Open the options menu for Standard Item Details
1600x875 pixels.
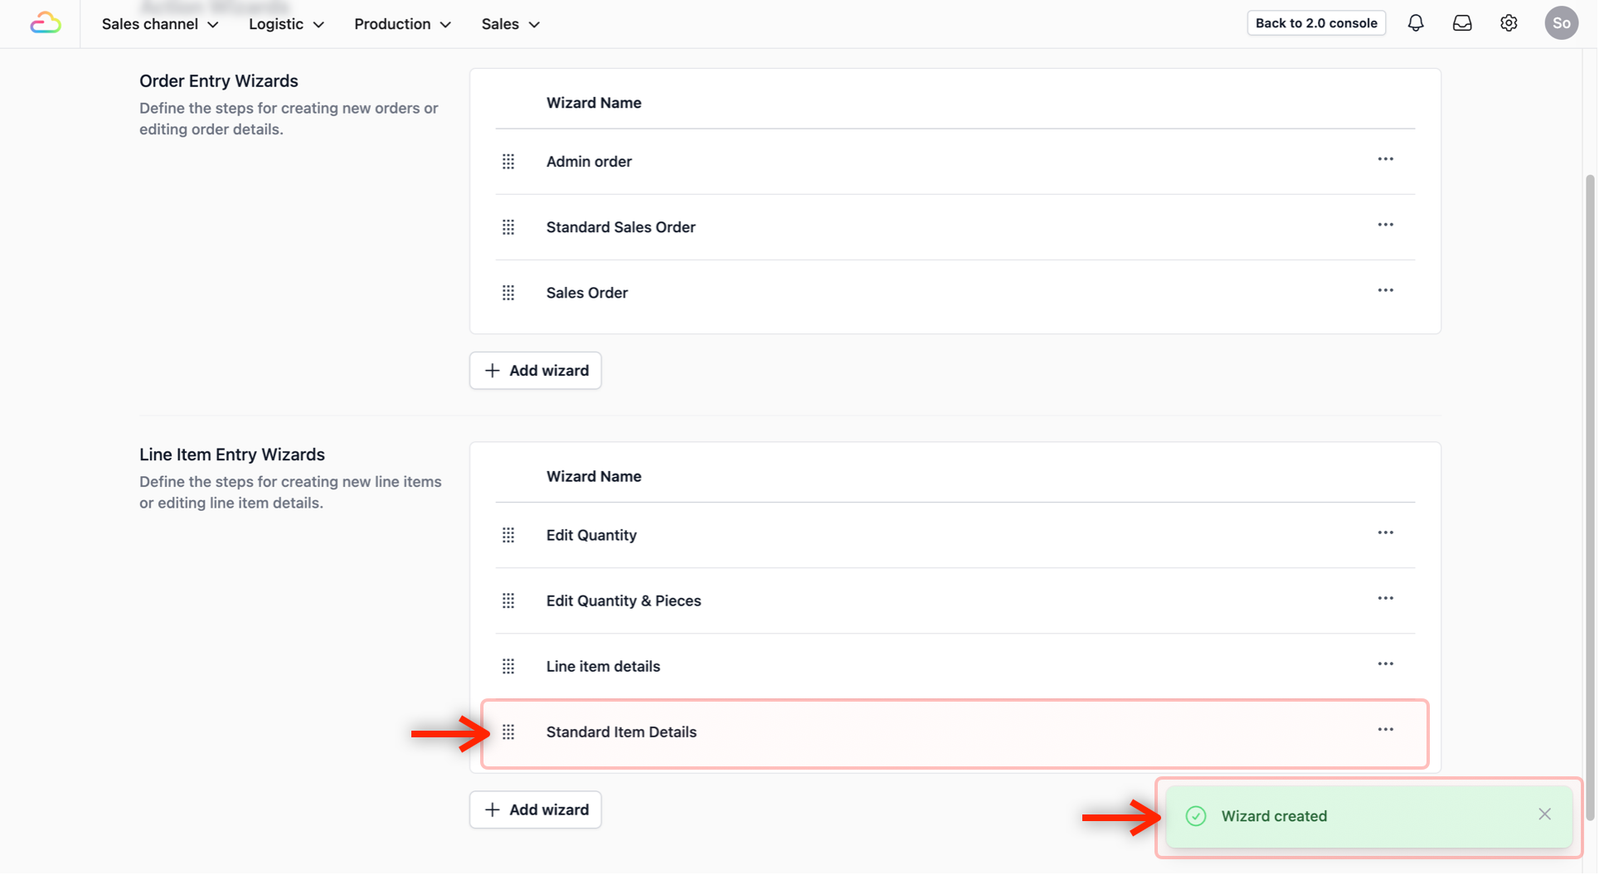tap(1385, 730)
